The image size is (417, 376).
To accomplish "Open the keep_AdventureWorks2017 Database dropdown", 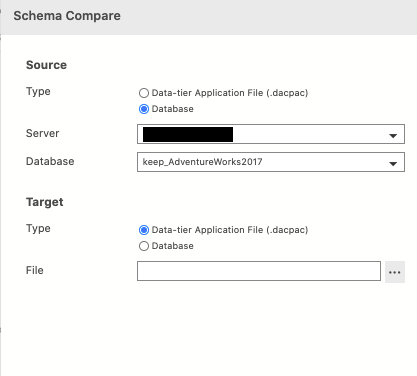I will (x=271, y=162).
